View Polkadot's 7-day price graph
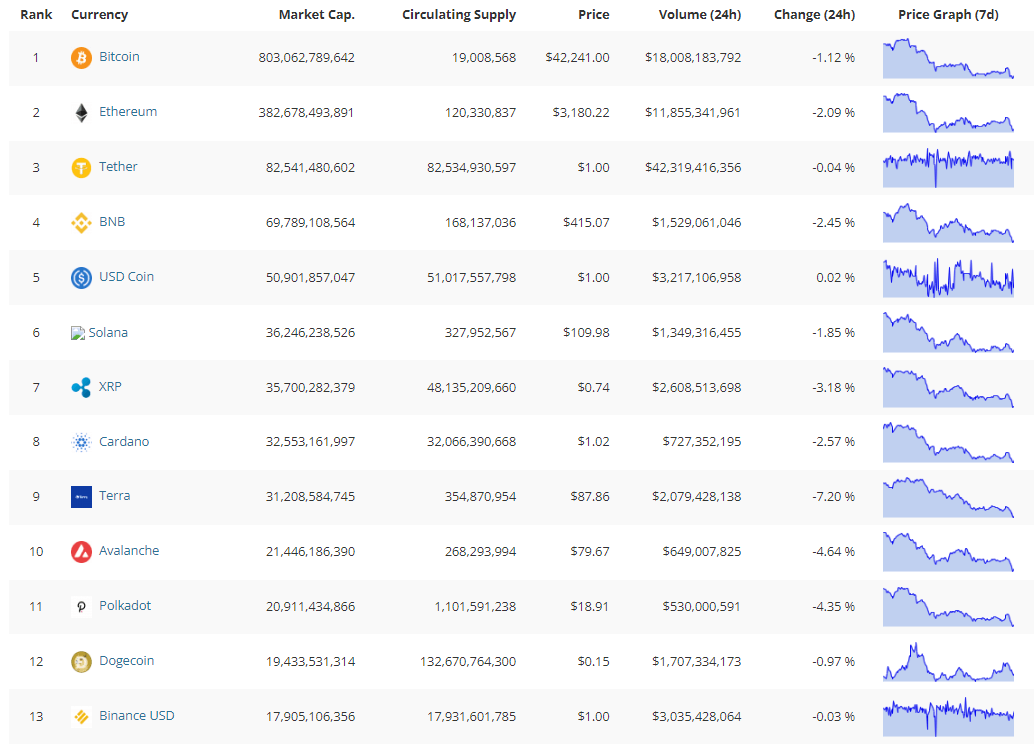 948,606
